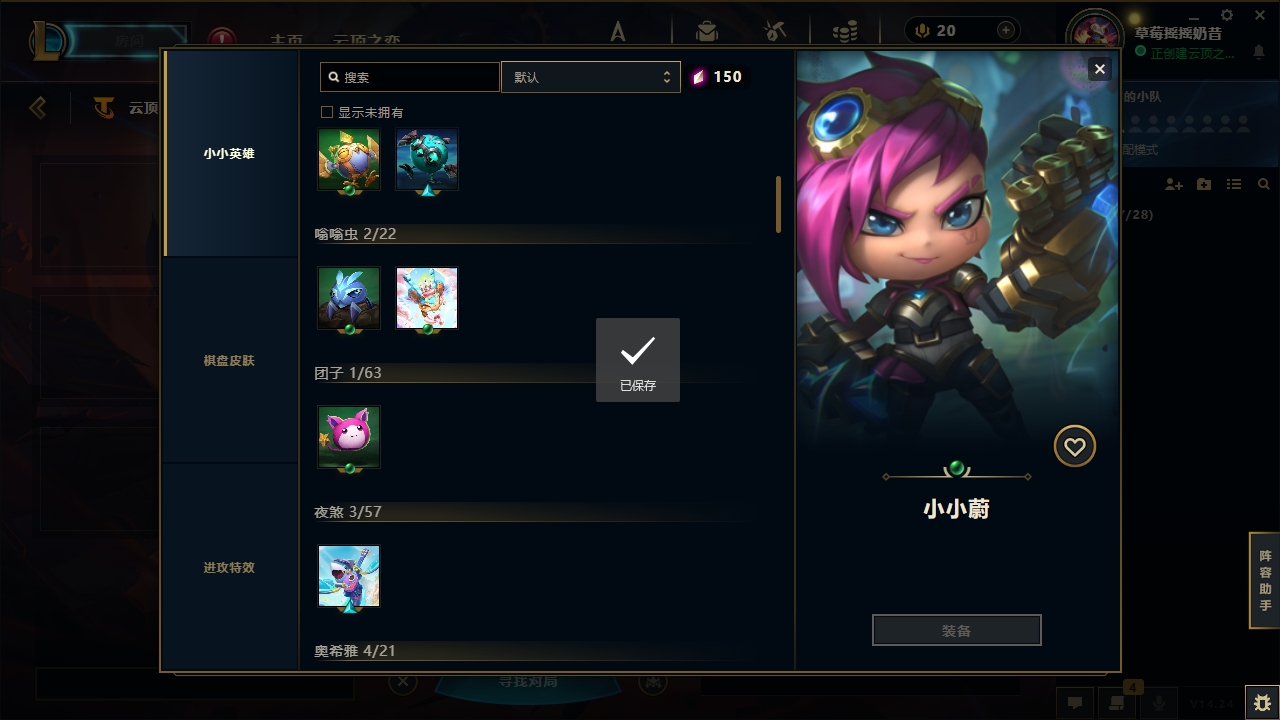This screenshot has height=720, width=1280.
Task: Open the 阵容助手 side panel button
Action: [x=1265, y=580]
